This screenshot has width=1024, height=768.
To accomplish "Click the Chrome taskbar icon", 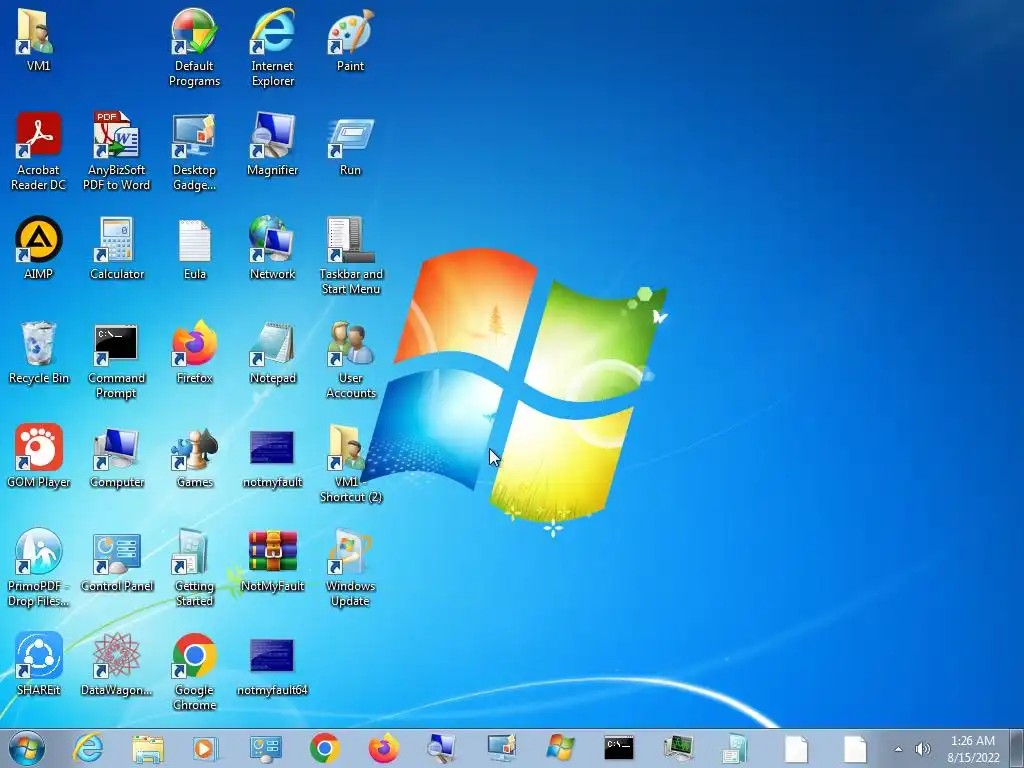I will click(325, 748).
